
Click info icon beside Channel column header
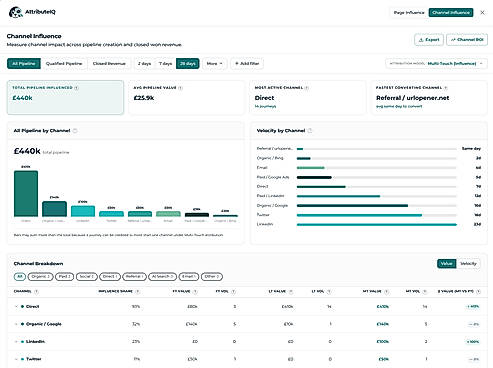point(36,292)
